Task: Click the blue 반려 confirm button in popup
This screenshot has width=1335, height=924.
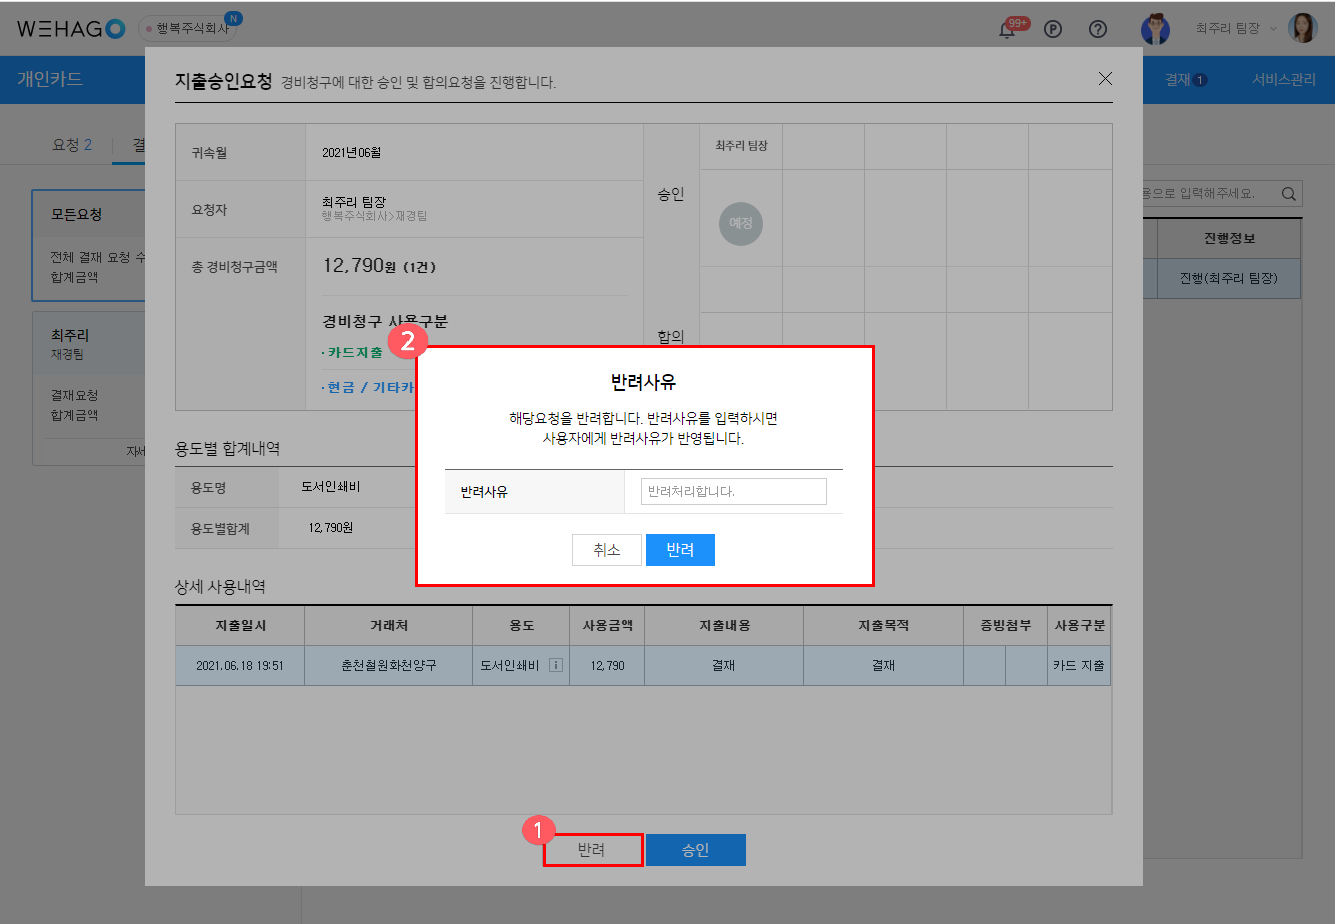Action: [x=680, y=550]
